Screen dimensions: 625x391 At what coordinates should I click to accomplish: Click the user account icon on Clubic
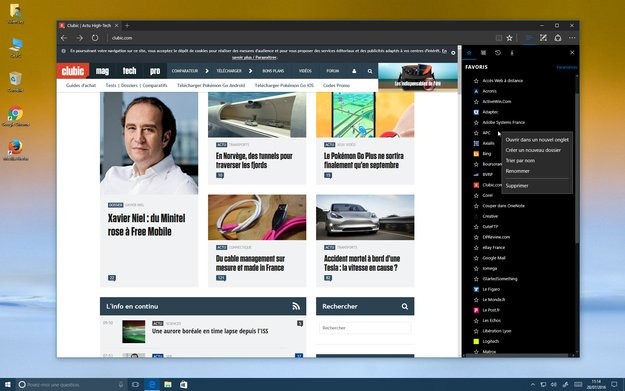tap(354, 71)
